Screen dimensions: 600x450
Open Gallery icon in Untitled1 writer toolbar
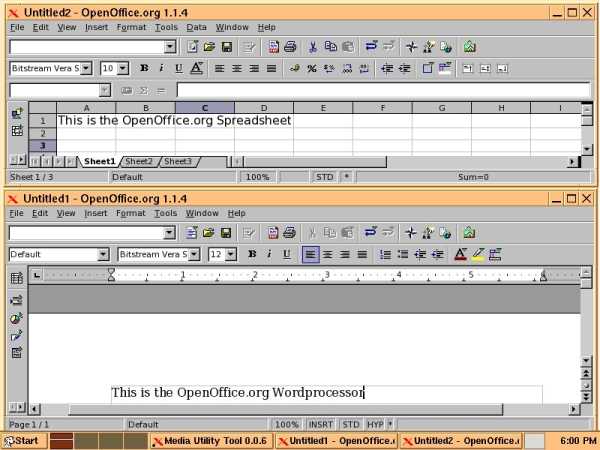coord(469,233)
